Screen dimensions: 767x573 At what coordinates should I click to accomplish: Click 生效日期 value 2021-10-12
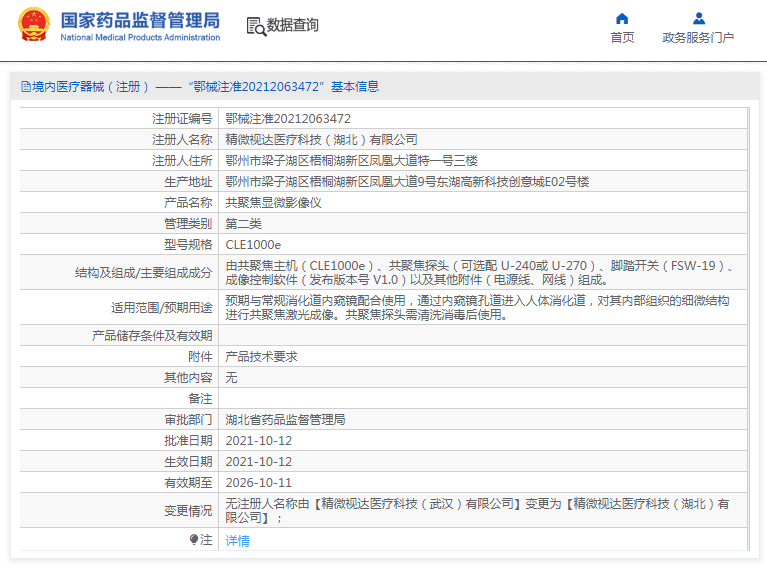coord(258,462)
